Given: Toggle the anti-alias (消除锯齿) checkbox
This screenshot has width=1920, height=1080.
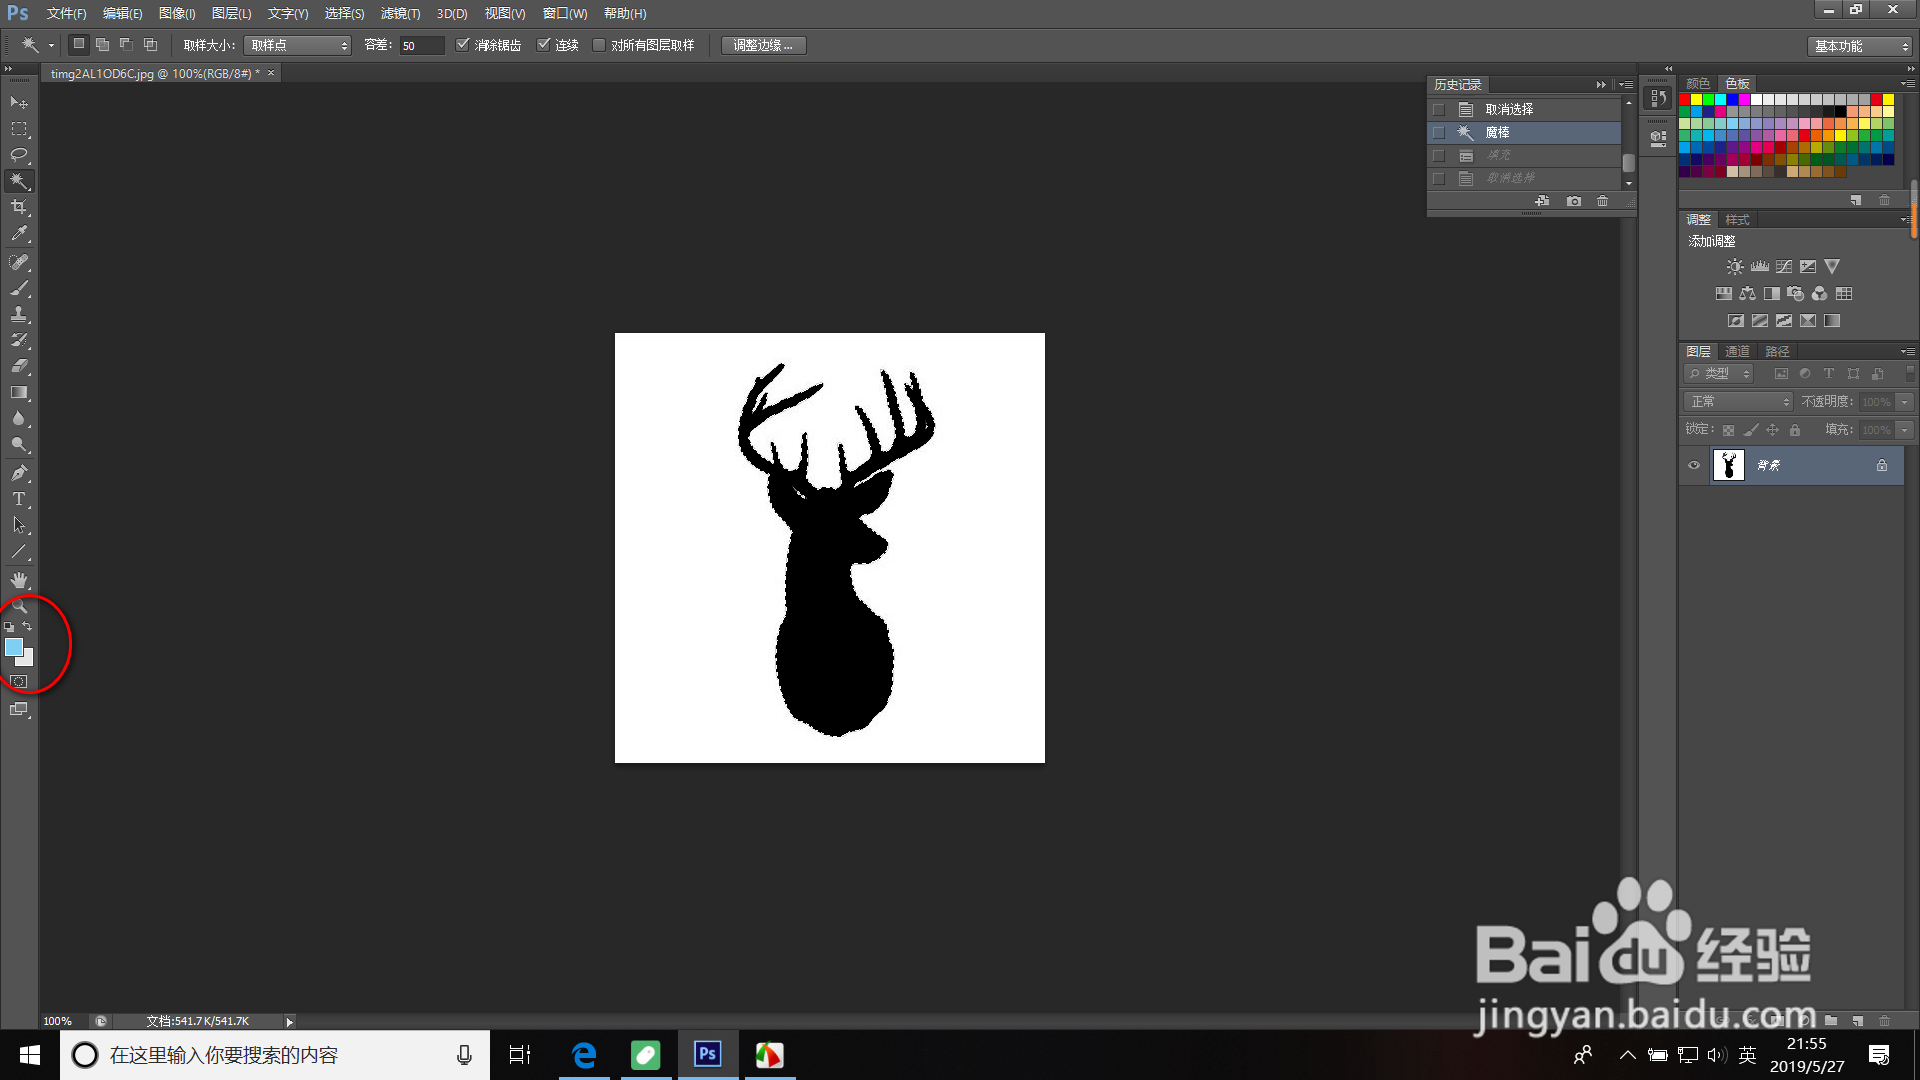Looking at the screenshot, I should [x=463, y=45].
